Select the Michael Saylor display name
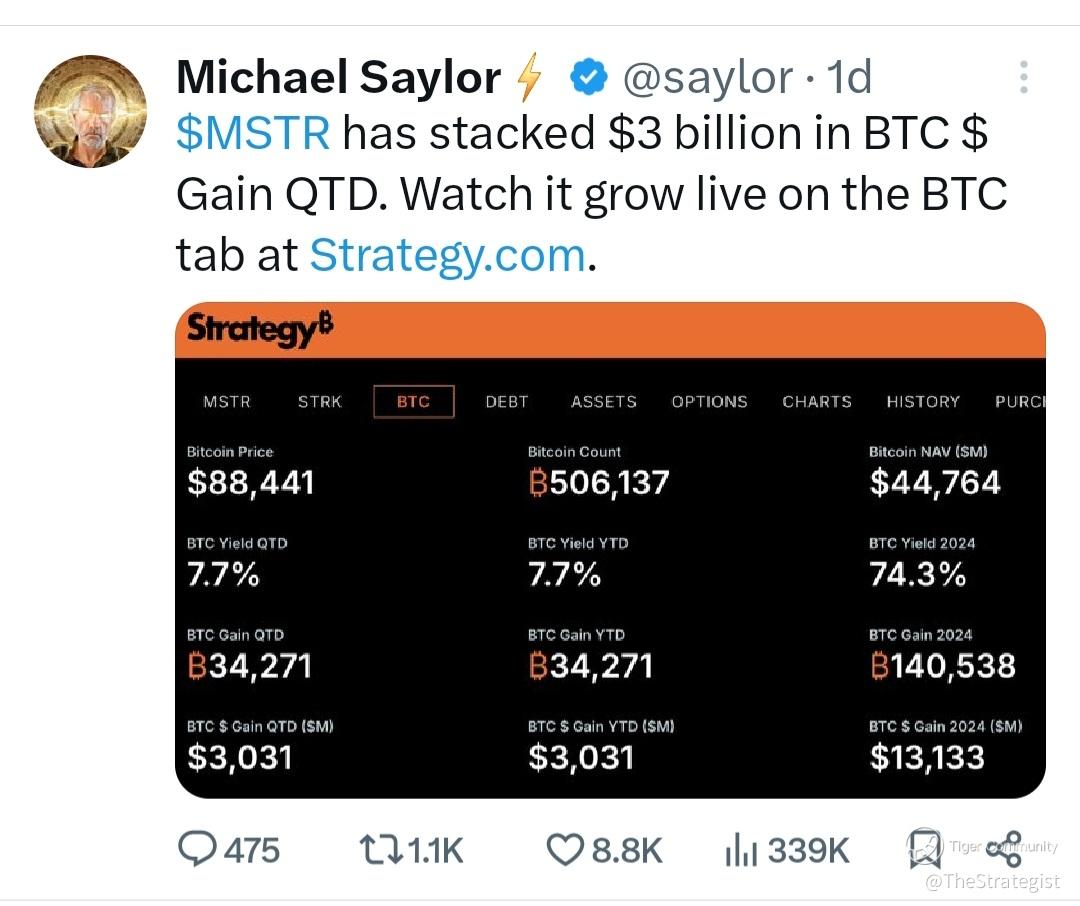This screenshot has height=906, width=1080. tap(338, 77)
